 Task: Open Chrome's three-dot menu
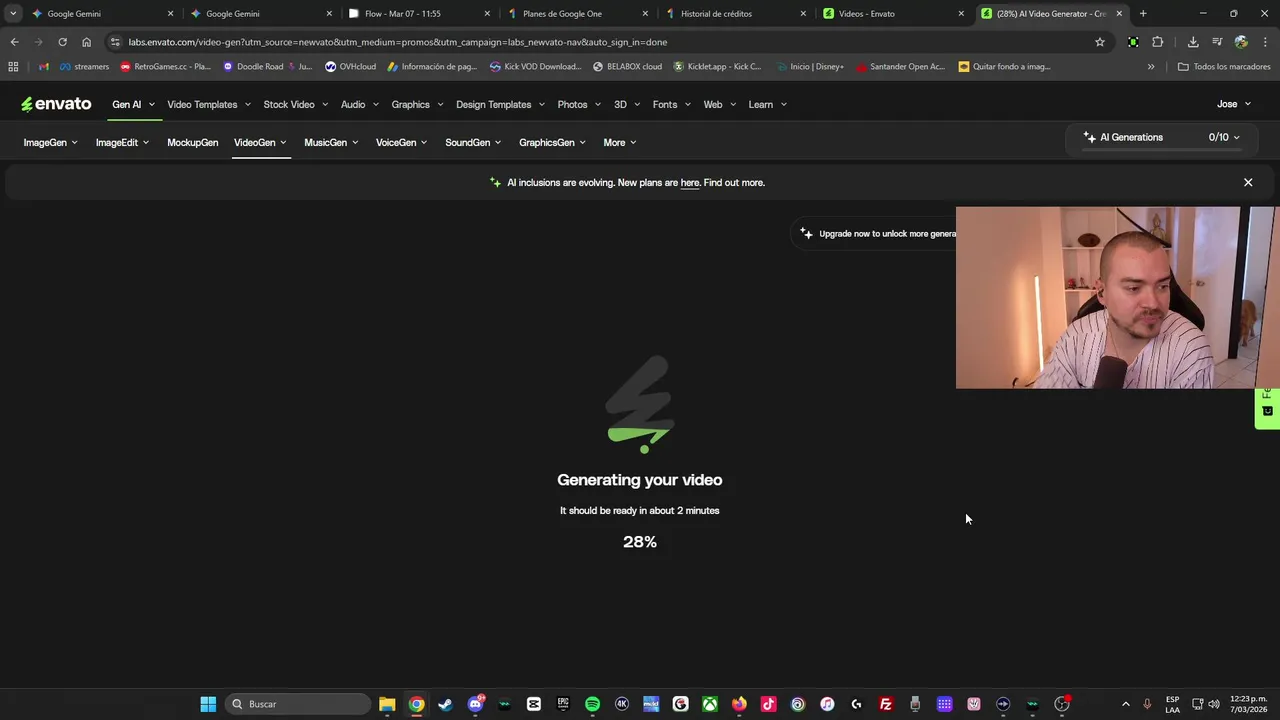(x=1265, y=42)
